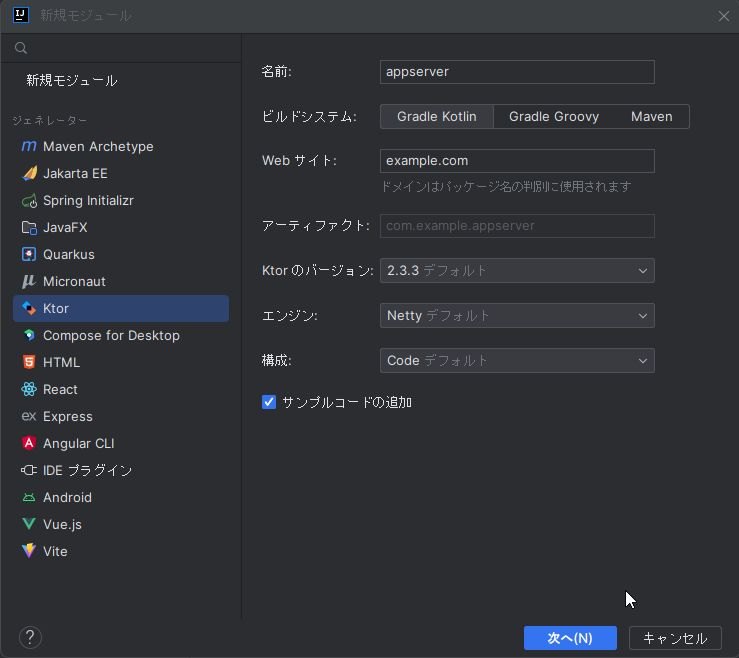Select the Ktor text label
Screen dimensions: 739x658
click(56, 308)
